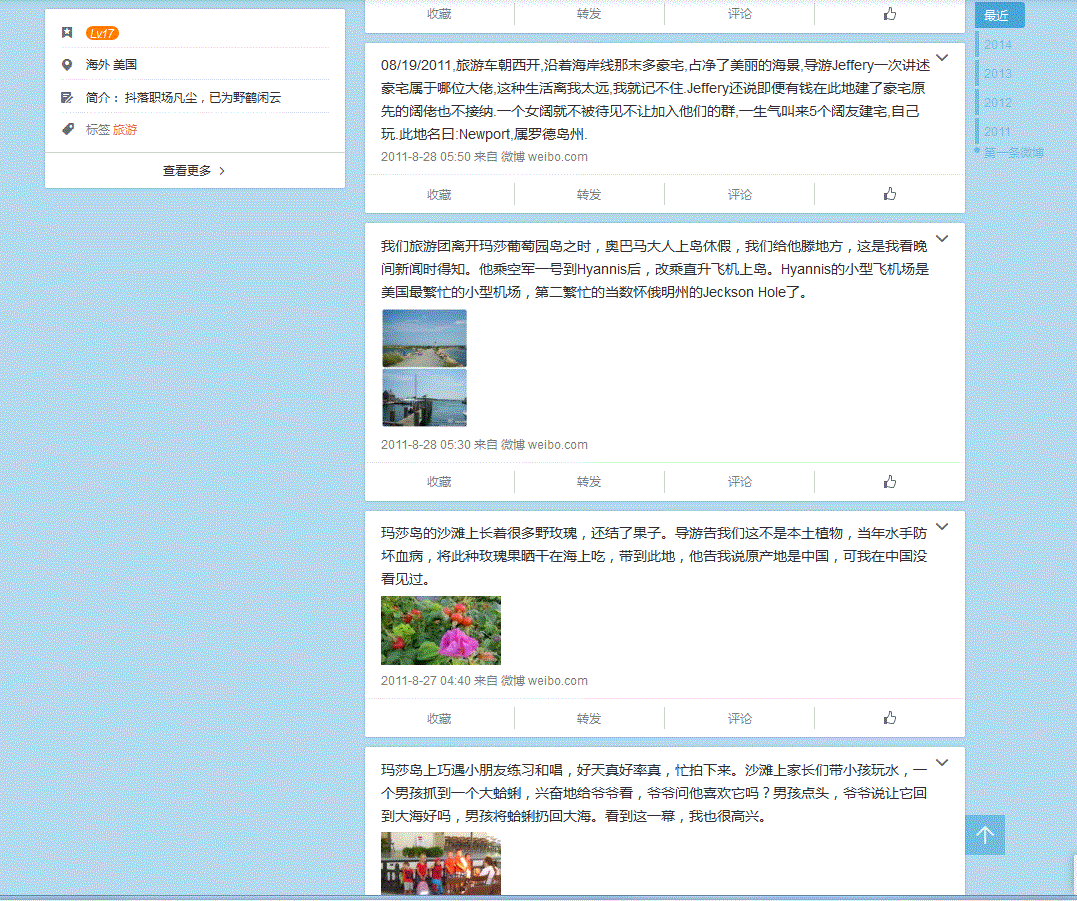Like the Newport mansion post with thumbs-up
The width and height of the screenshot is (1077, 901).
pyautogui.click(x=889, y=194)
